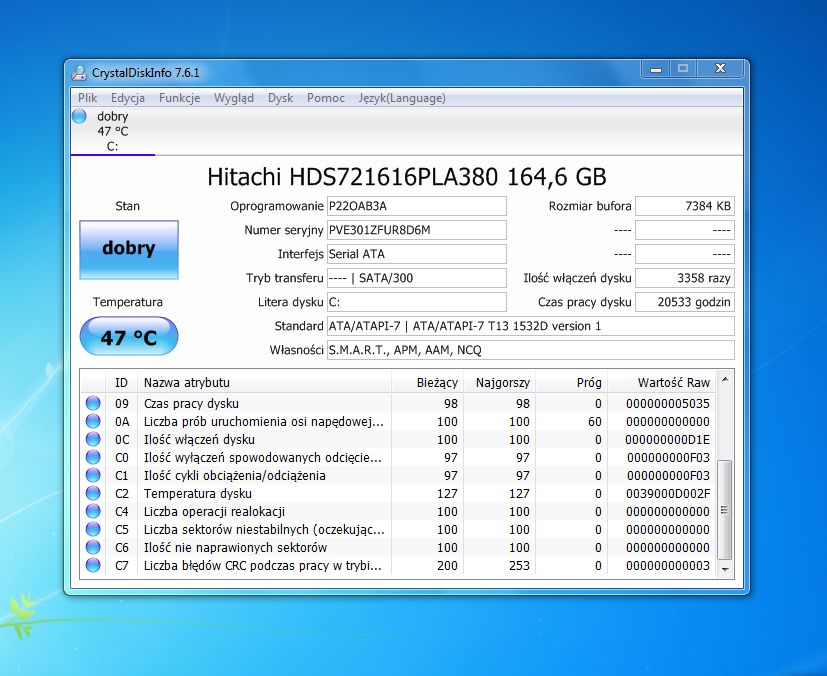Open the Funkcje menu
The width and height of the screenshot is (827, 676).
[179, 98]
